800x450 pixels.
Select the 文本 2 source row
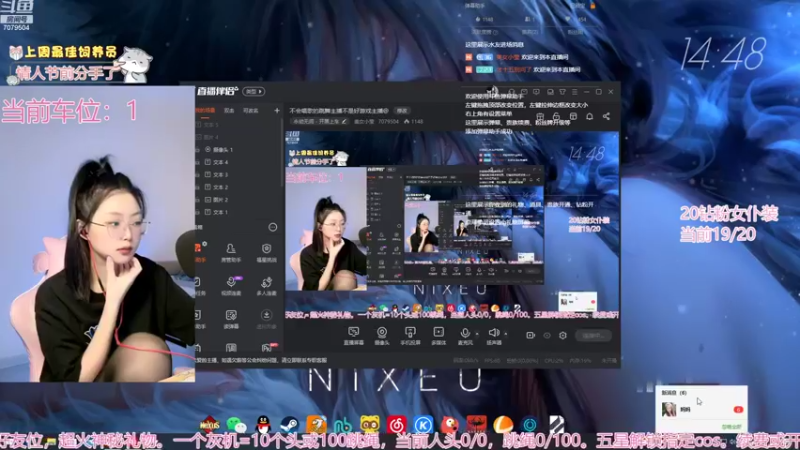coord(238,187)
